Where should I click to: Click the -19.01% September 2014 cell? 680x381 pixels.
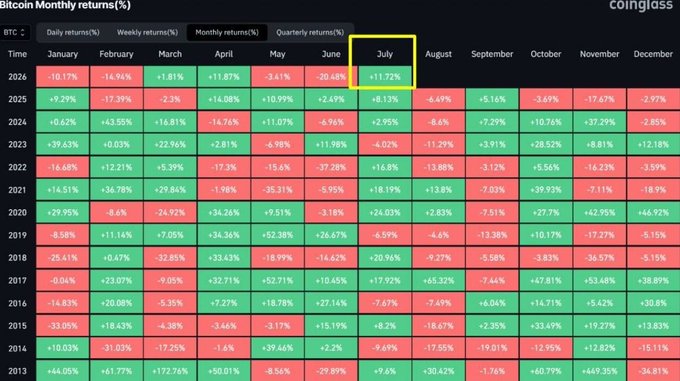click(x=492, y=348)
